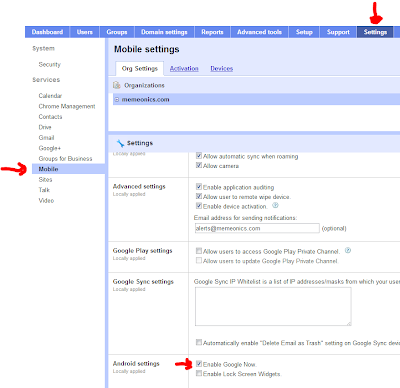This screenshot has height=388, width=400.
Task: Open Groups for Business settings
Action: tap(65, 159)
